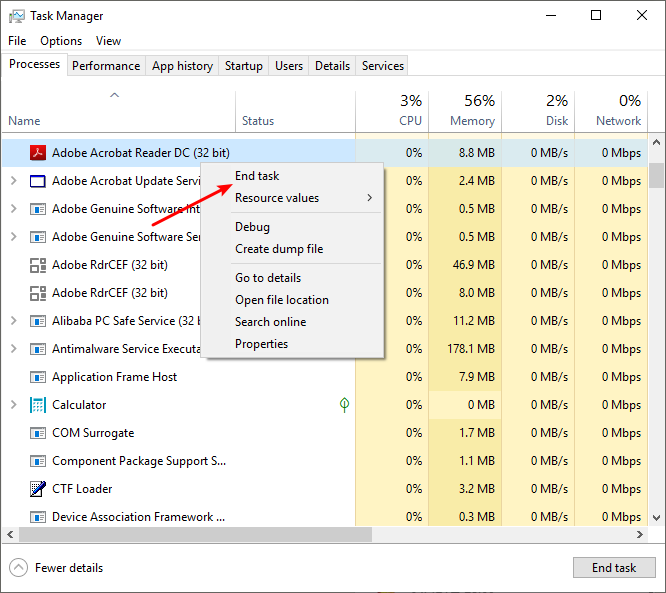Click the Antimalware Service Executable icon
This screenshot has height=593, width=666.
click(x=38, y=349)
